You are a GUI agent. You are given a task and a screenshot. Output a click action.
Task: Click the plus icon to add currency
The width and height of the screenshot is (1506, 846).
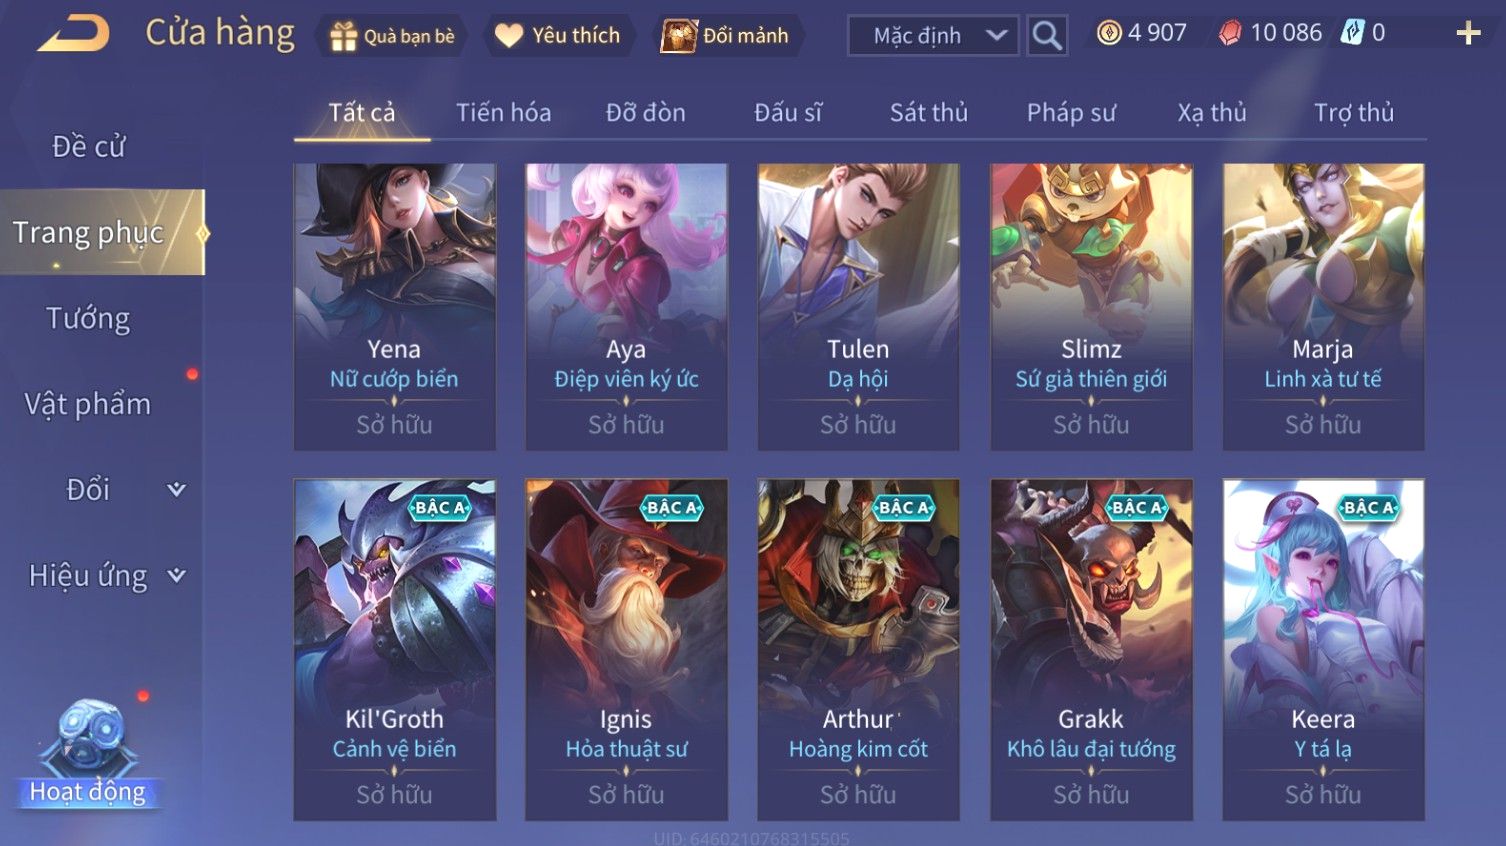pos(1468,34)
